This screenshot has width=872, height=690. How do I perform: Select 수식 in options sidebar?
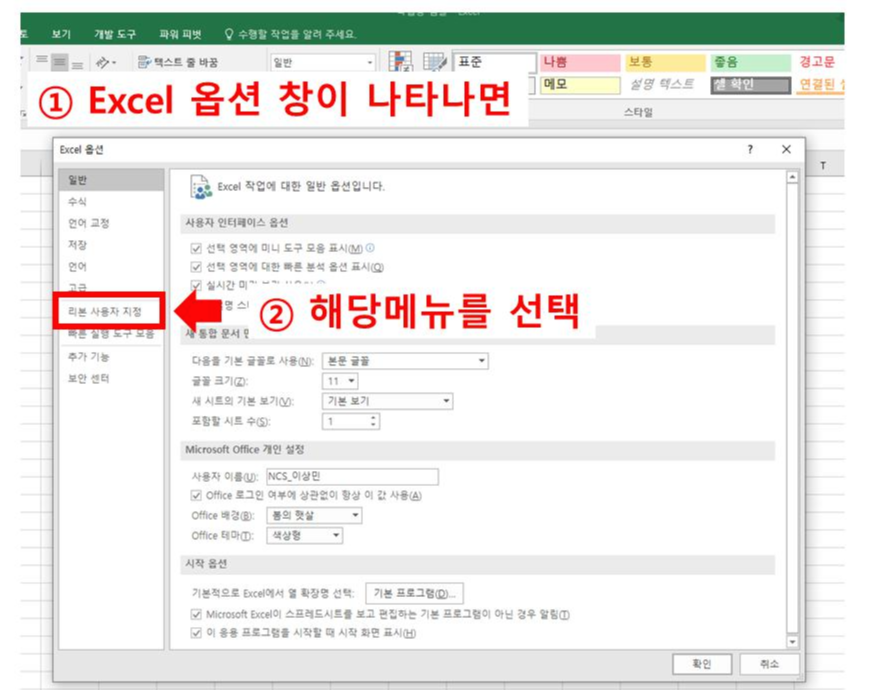[111, 201]
